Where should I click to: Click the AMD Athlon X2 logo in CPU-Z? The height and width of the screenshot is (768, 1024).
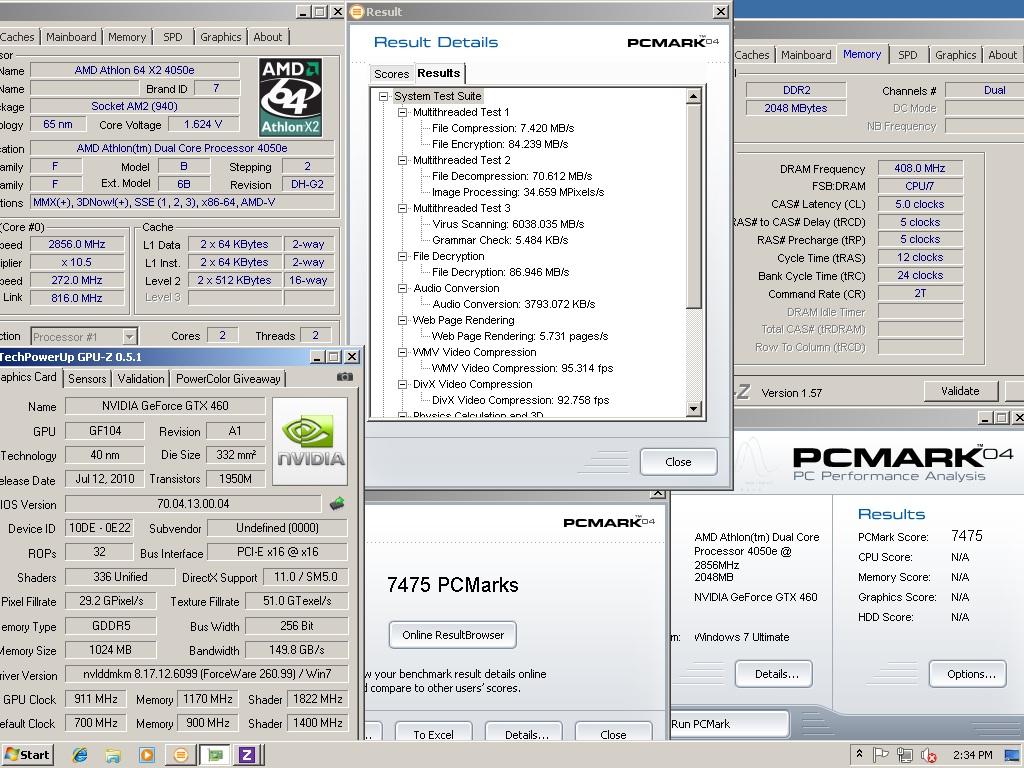point(290,97)
